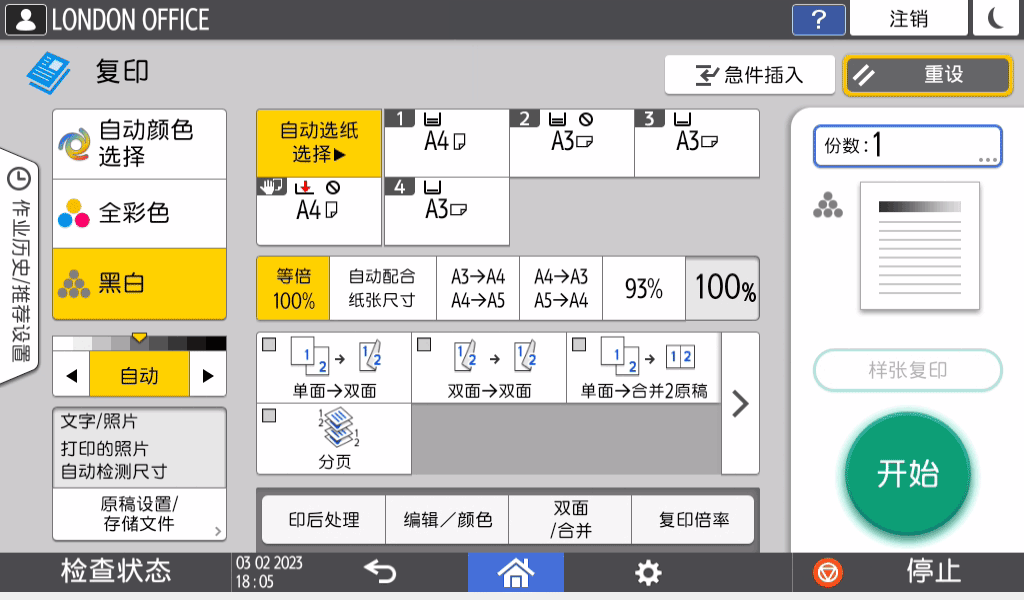This screenshot has width=1024, height=600.
Task: Expand more copy options with right chevron
Action: coord(739,404)
